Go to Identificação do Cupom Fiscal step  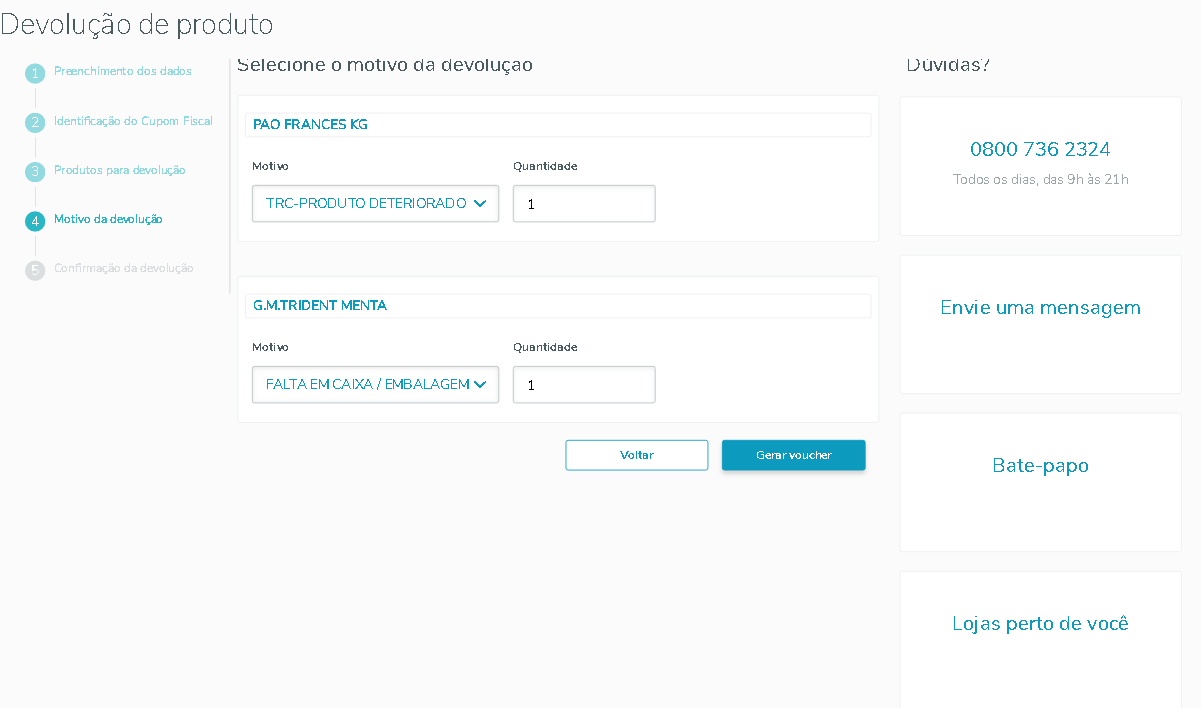(x=133, y=121)
